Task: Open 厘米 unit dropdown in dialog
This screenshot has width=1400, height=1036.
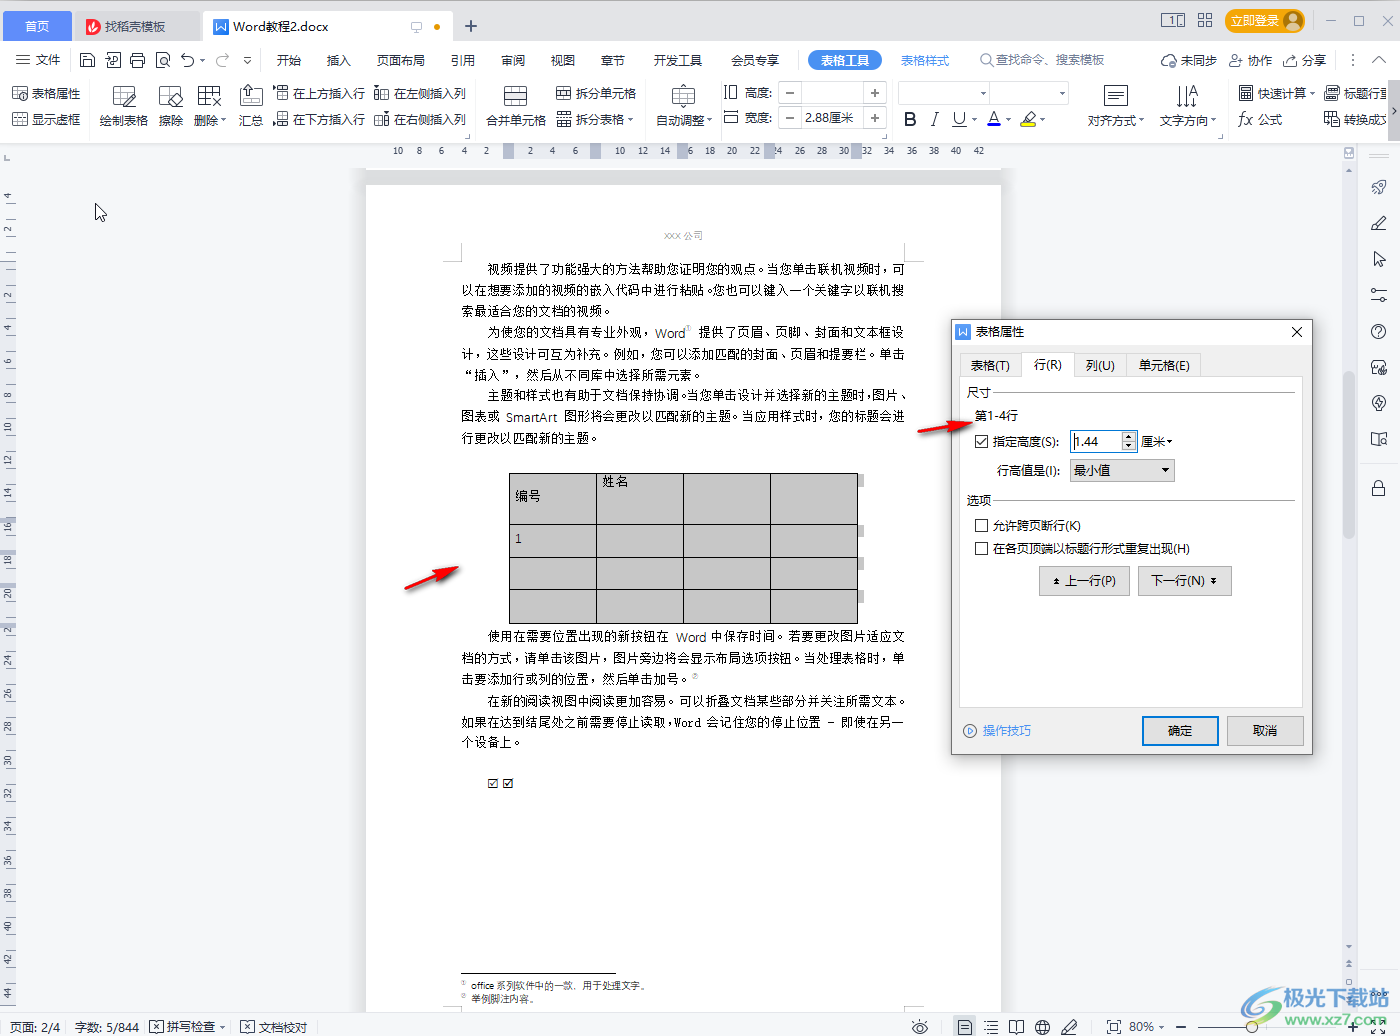Action: point(1157,441)
